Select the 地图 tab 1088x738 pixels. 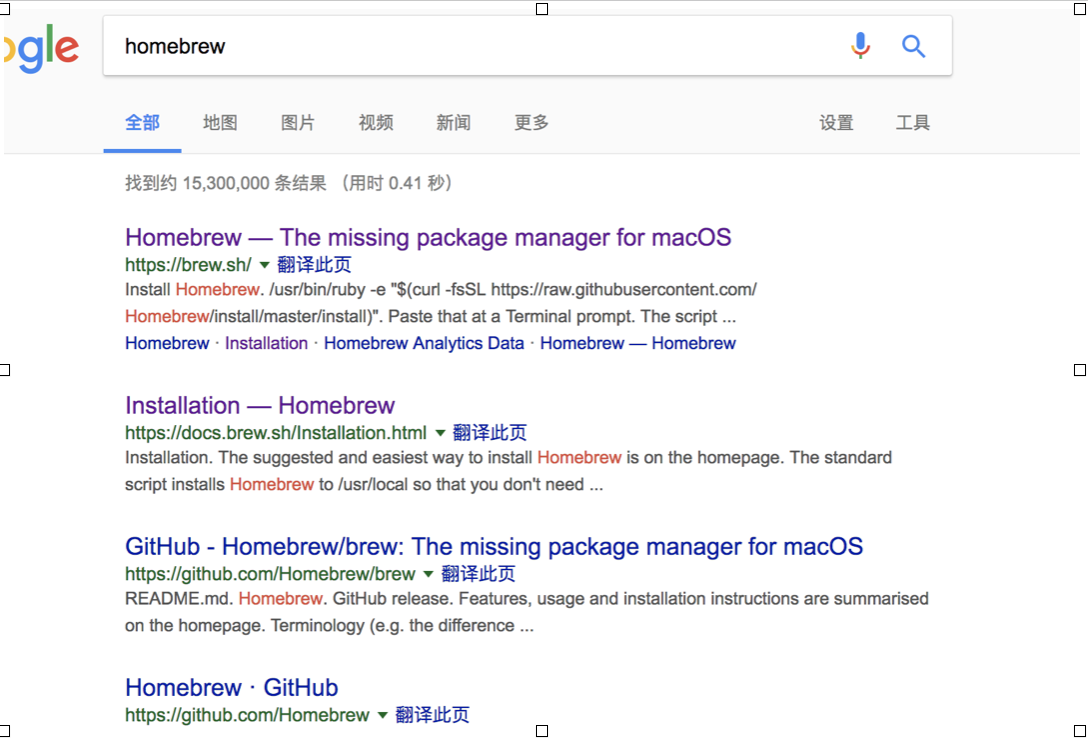tap(220, 123)
